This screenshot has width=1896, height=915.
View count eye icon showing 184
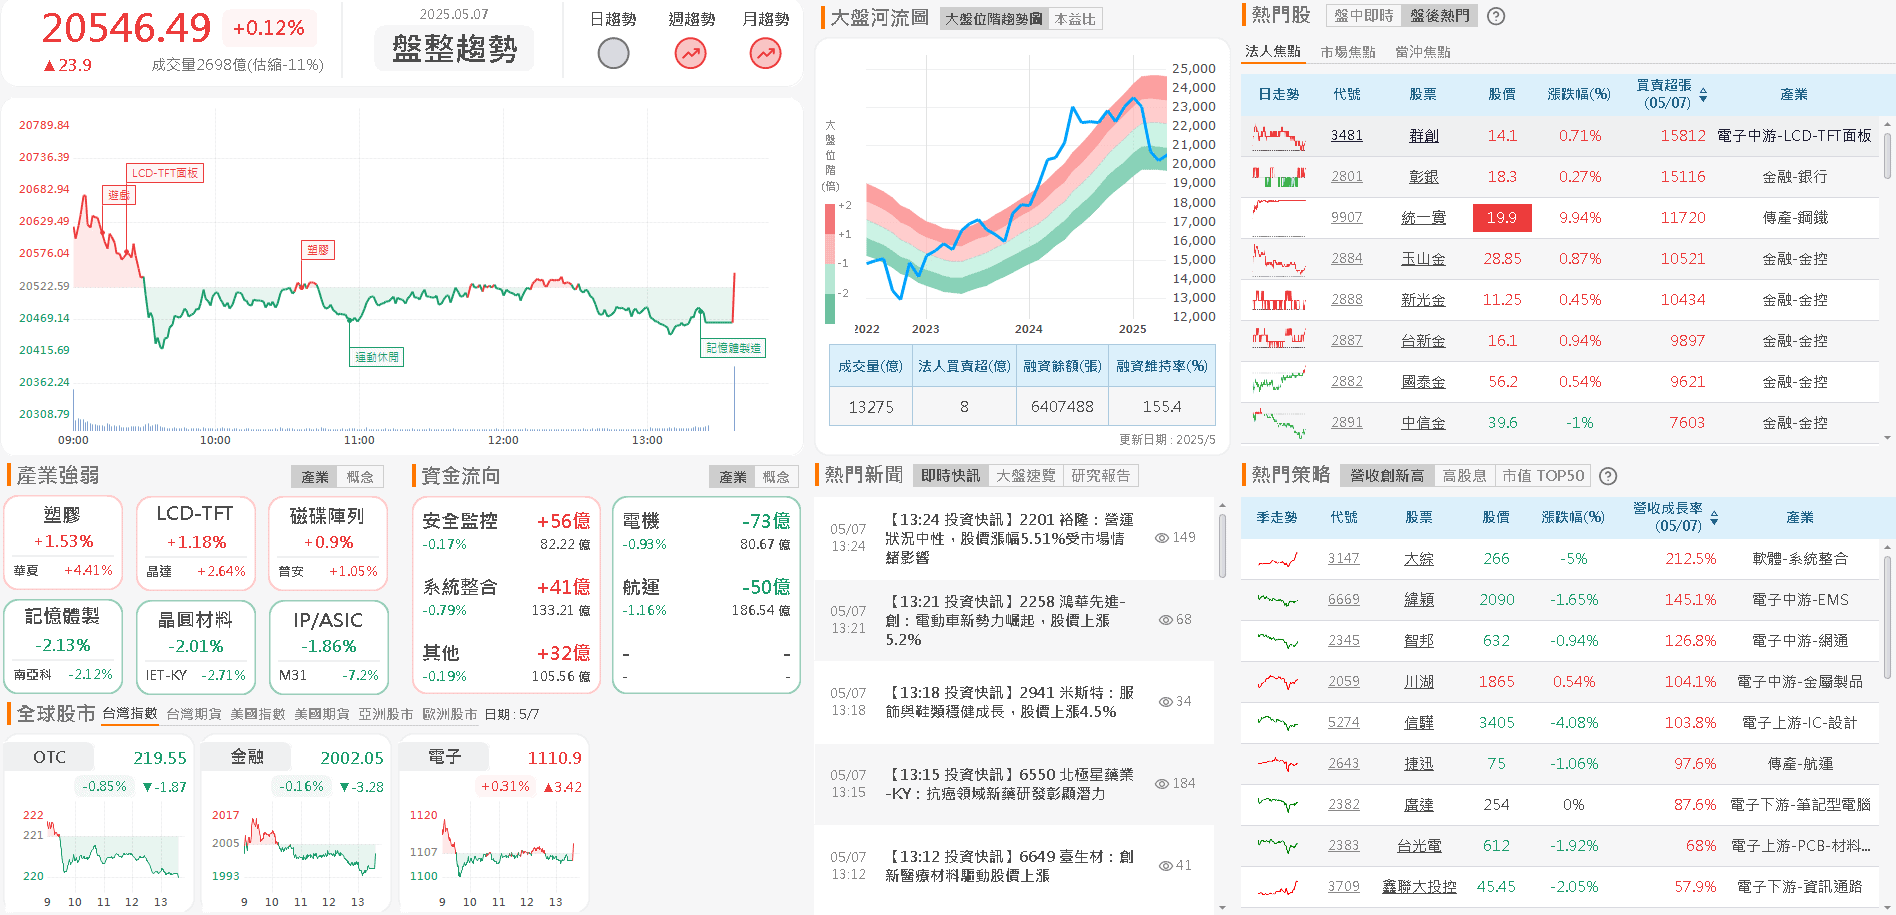click(1162, 784)
